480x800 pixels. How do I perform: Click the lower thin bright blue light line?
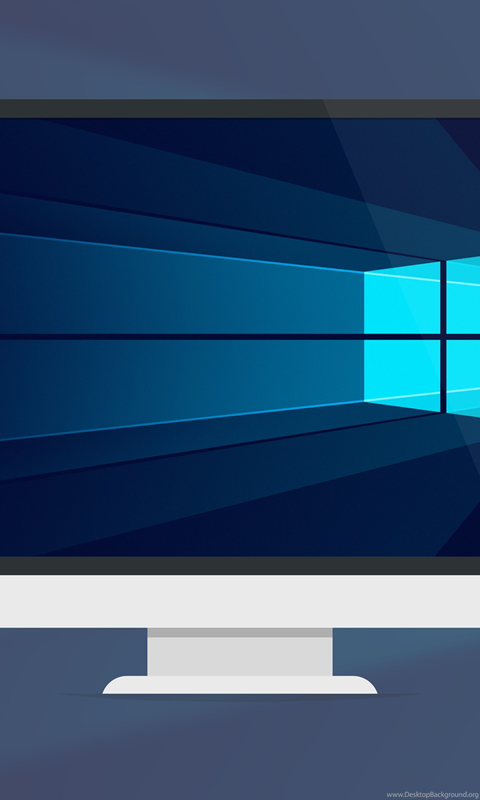coord(181,420)
